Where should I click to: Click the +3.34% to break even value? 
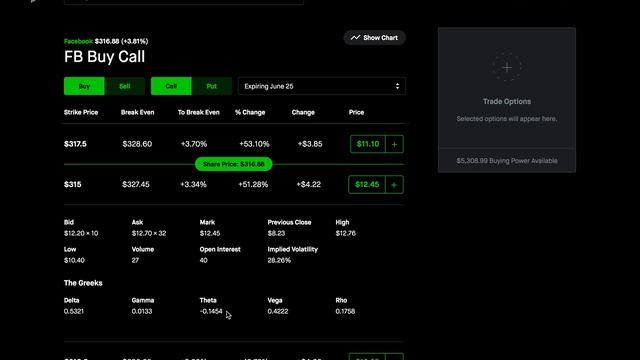pos(193,184)
